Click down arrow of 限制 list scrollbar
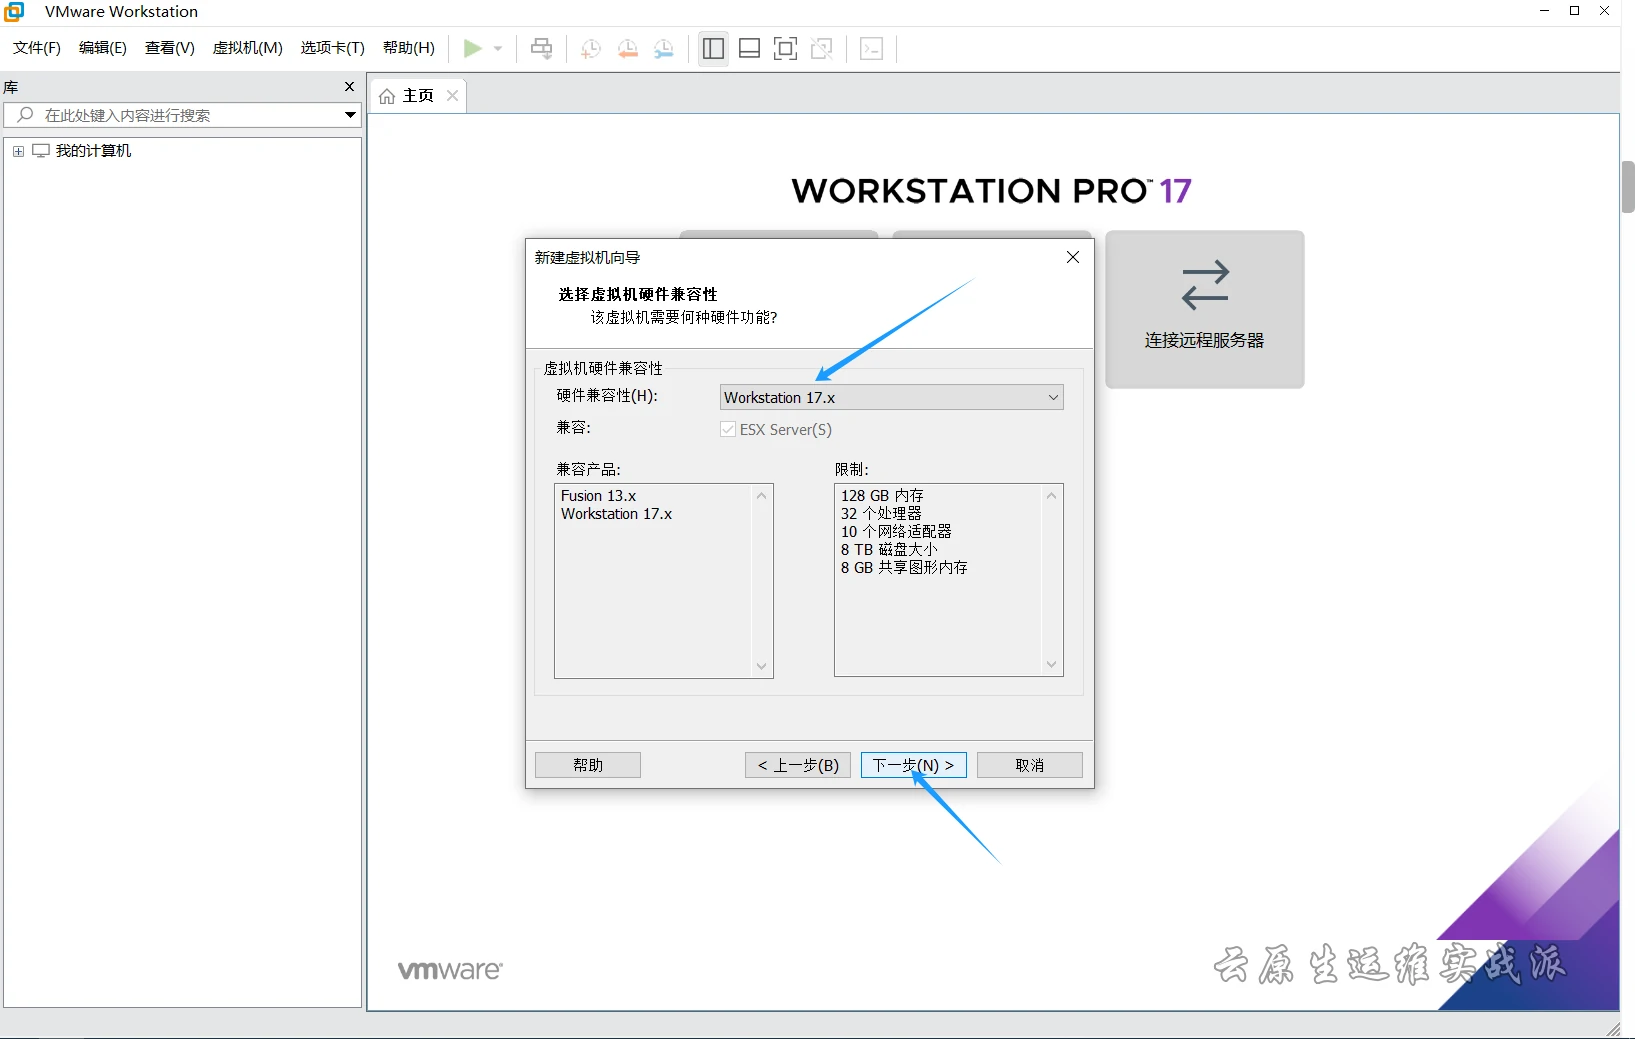Image resolution: width=1635 pixels, height=1039 pixels. tap(1051, 665)
